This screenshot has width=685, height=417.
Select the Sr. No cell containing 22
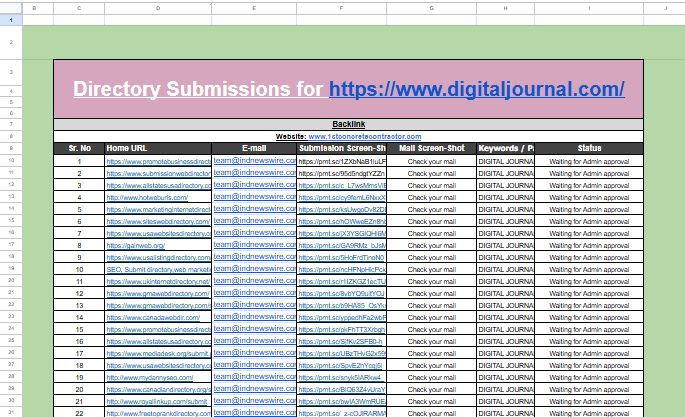tap(80, 414)
